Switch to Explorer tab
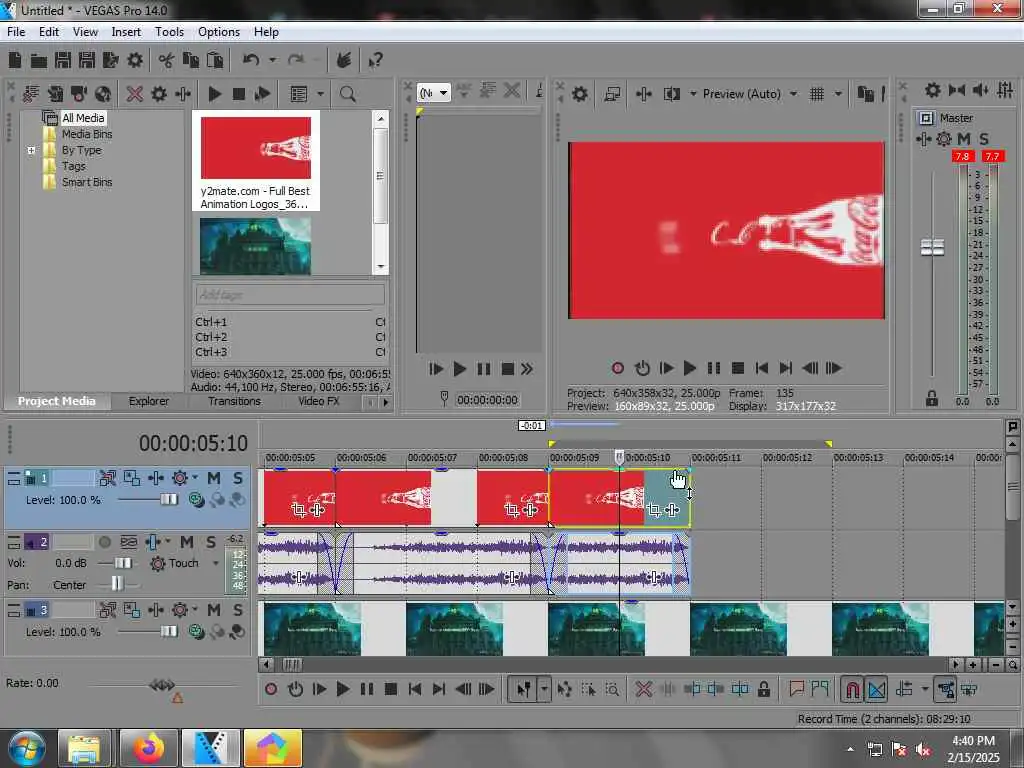The height and width of the screenshot is (768, 1024). [x=148, y=401]
